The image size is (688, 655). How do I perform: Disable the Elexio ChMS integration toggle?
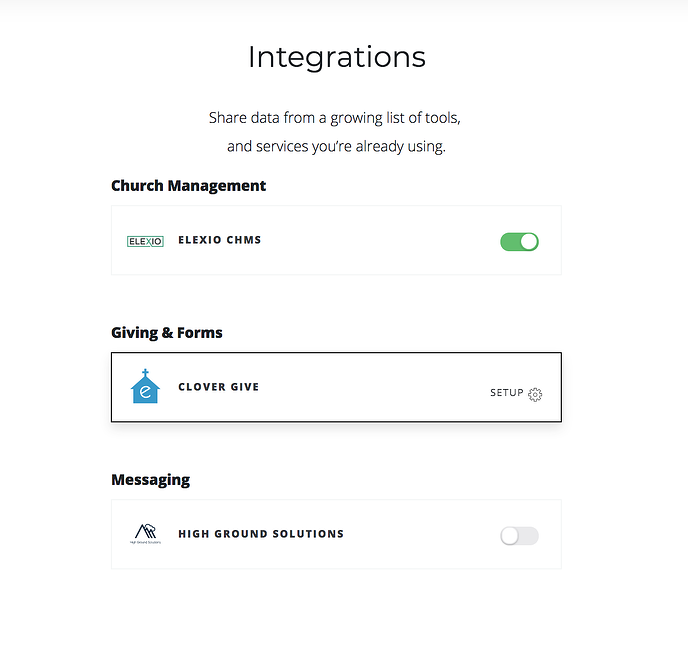(520, 242)
